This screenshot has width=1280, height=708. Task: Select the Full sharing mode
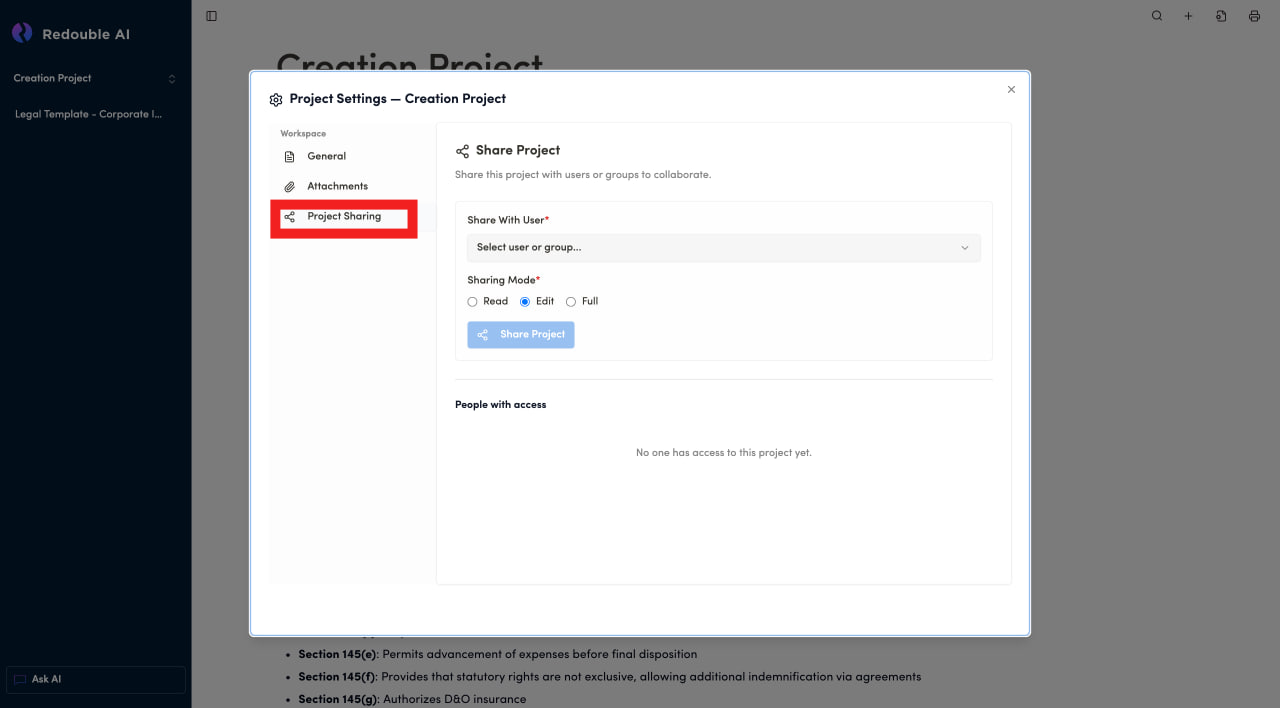[571, 302]
